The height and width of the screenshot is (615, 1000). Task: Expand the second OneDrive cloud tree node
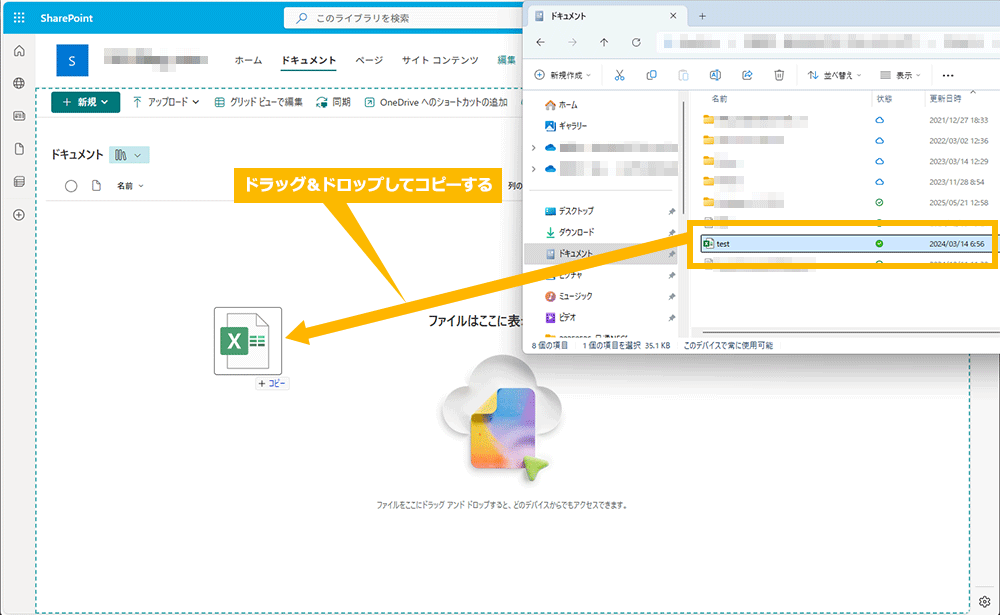point(534,169)
